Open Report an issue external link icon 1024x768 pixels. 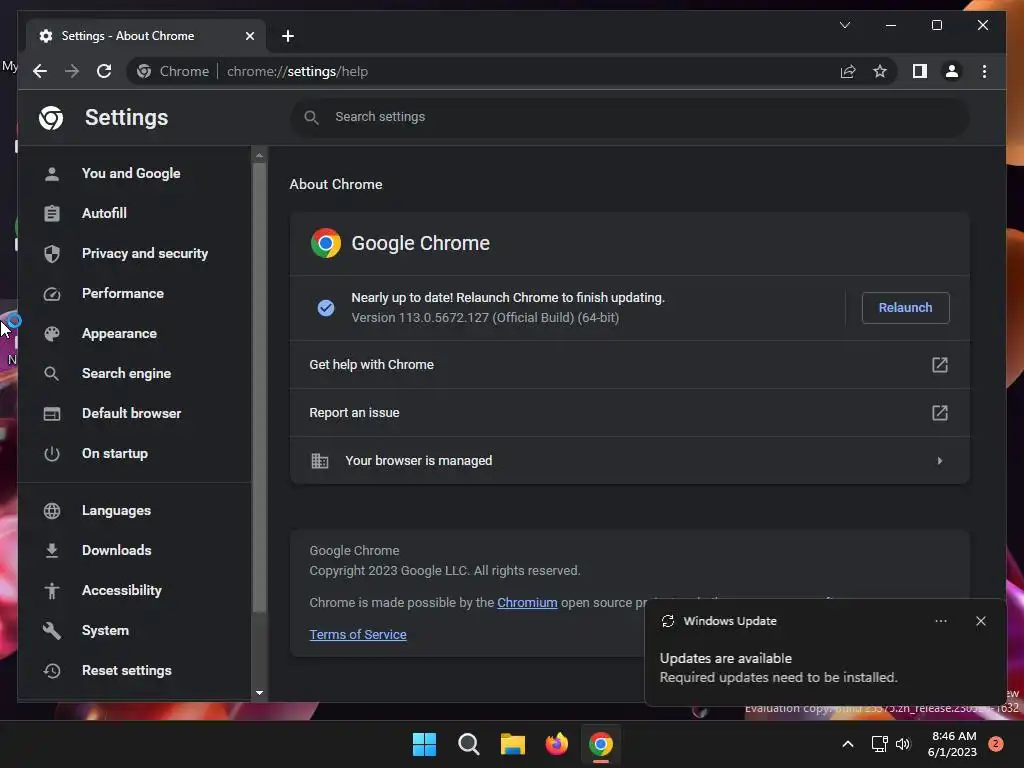tap(939, 413)
